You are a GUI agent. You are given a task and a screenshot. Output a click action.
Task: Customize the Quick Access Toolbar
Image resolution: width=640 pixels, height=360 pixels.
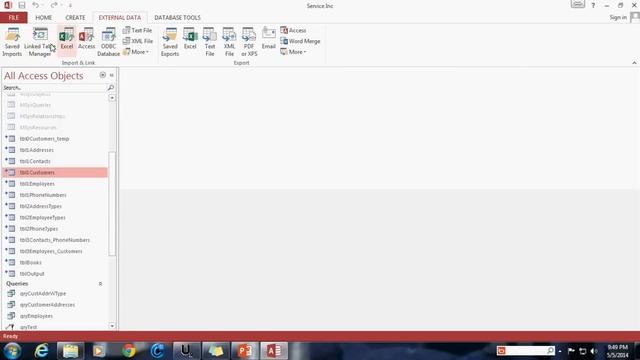click(70, 5)
